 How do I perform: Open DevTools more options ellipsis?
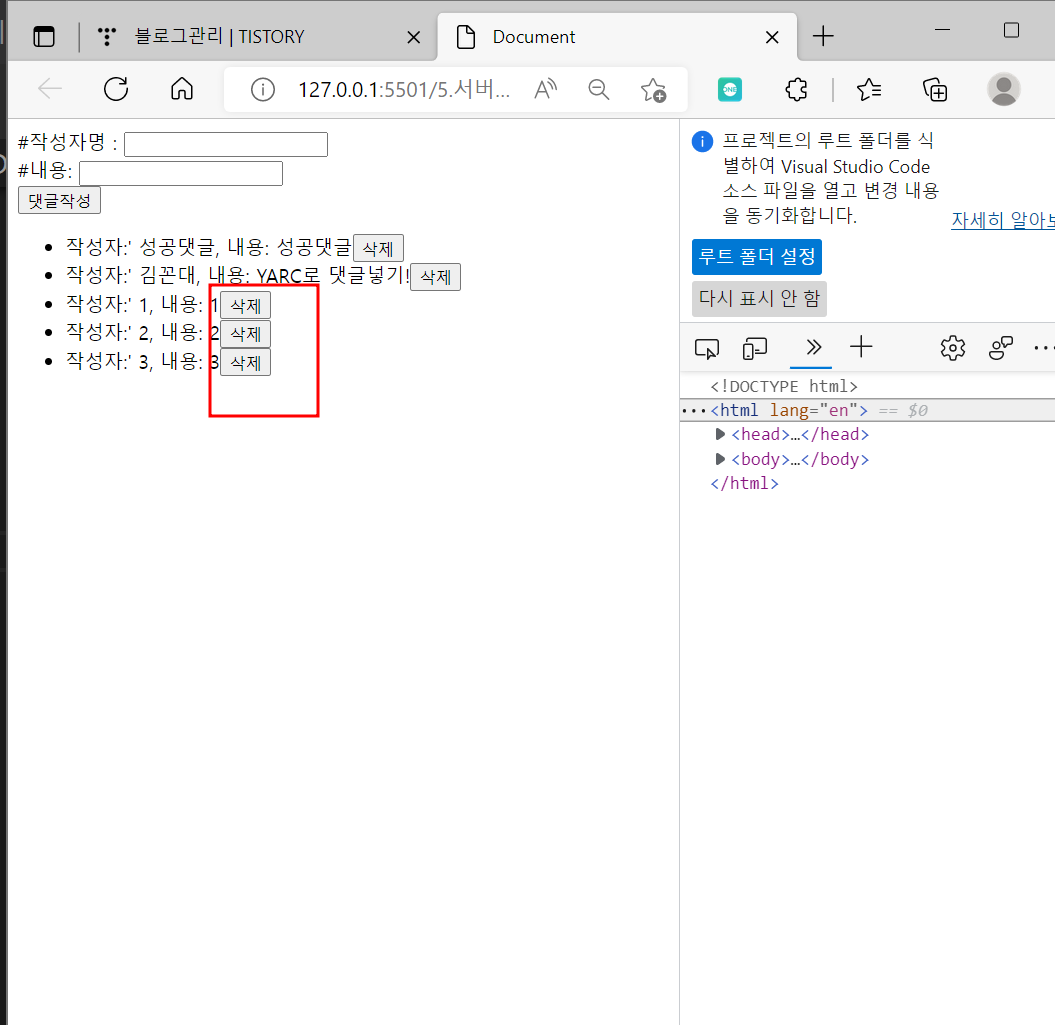(1044, 348)
